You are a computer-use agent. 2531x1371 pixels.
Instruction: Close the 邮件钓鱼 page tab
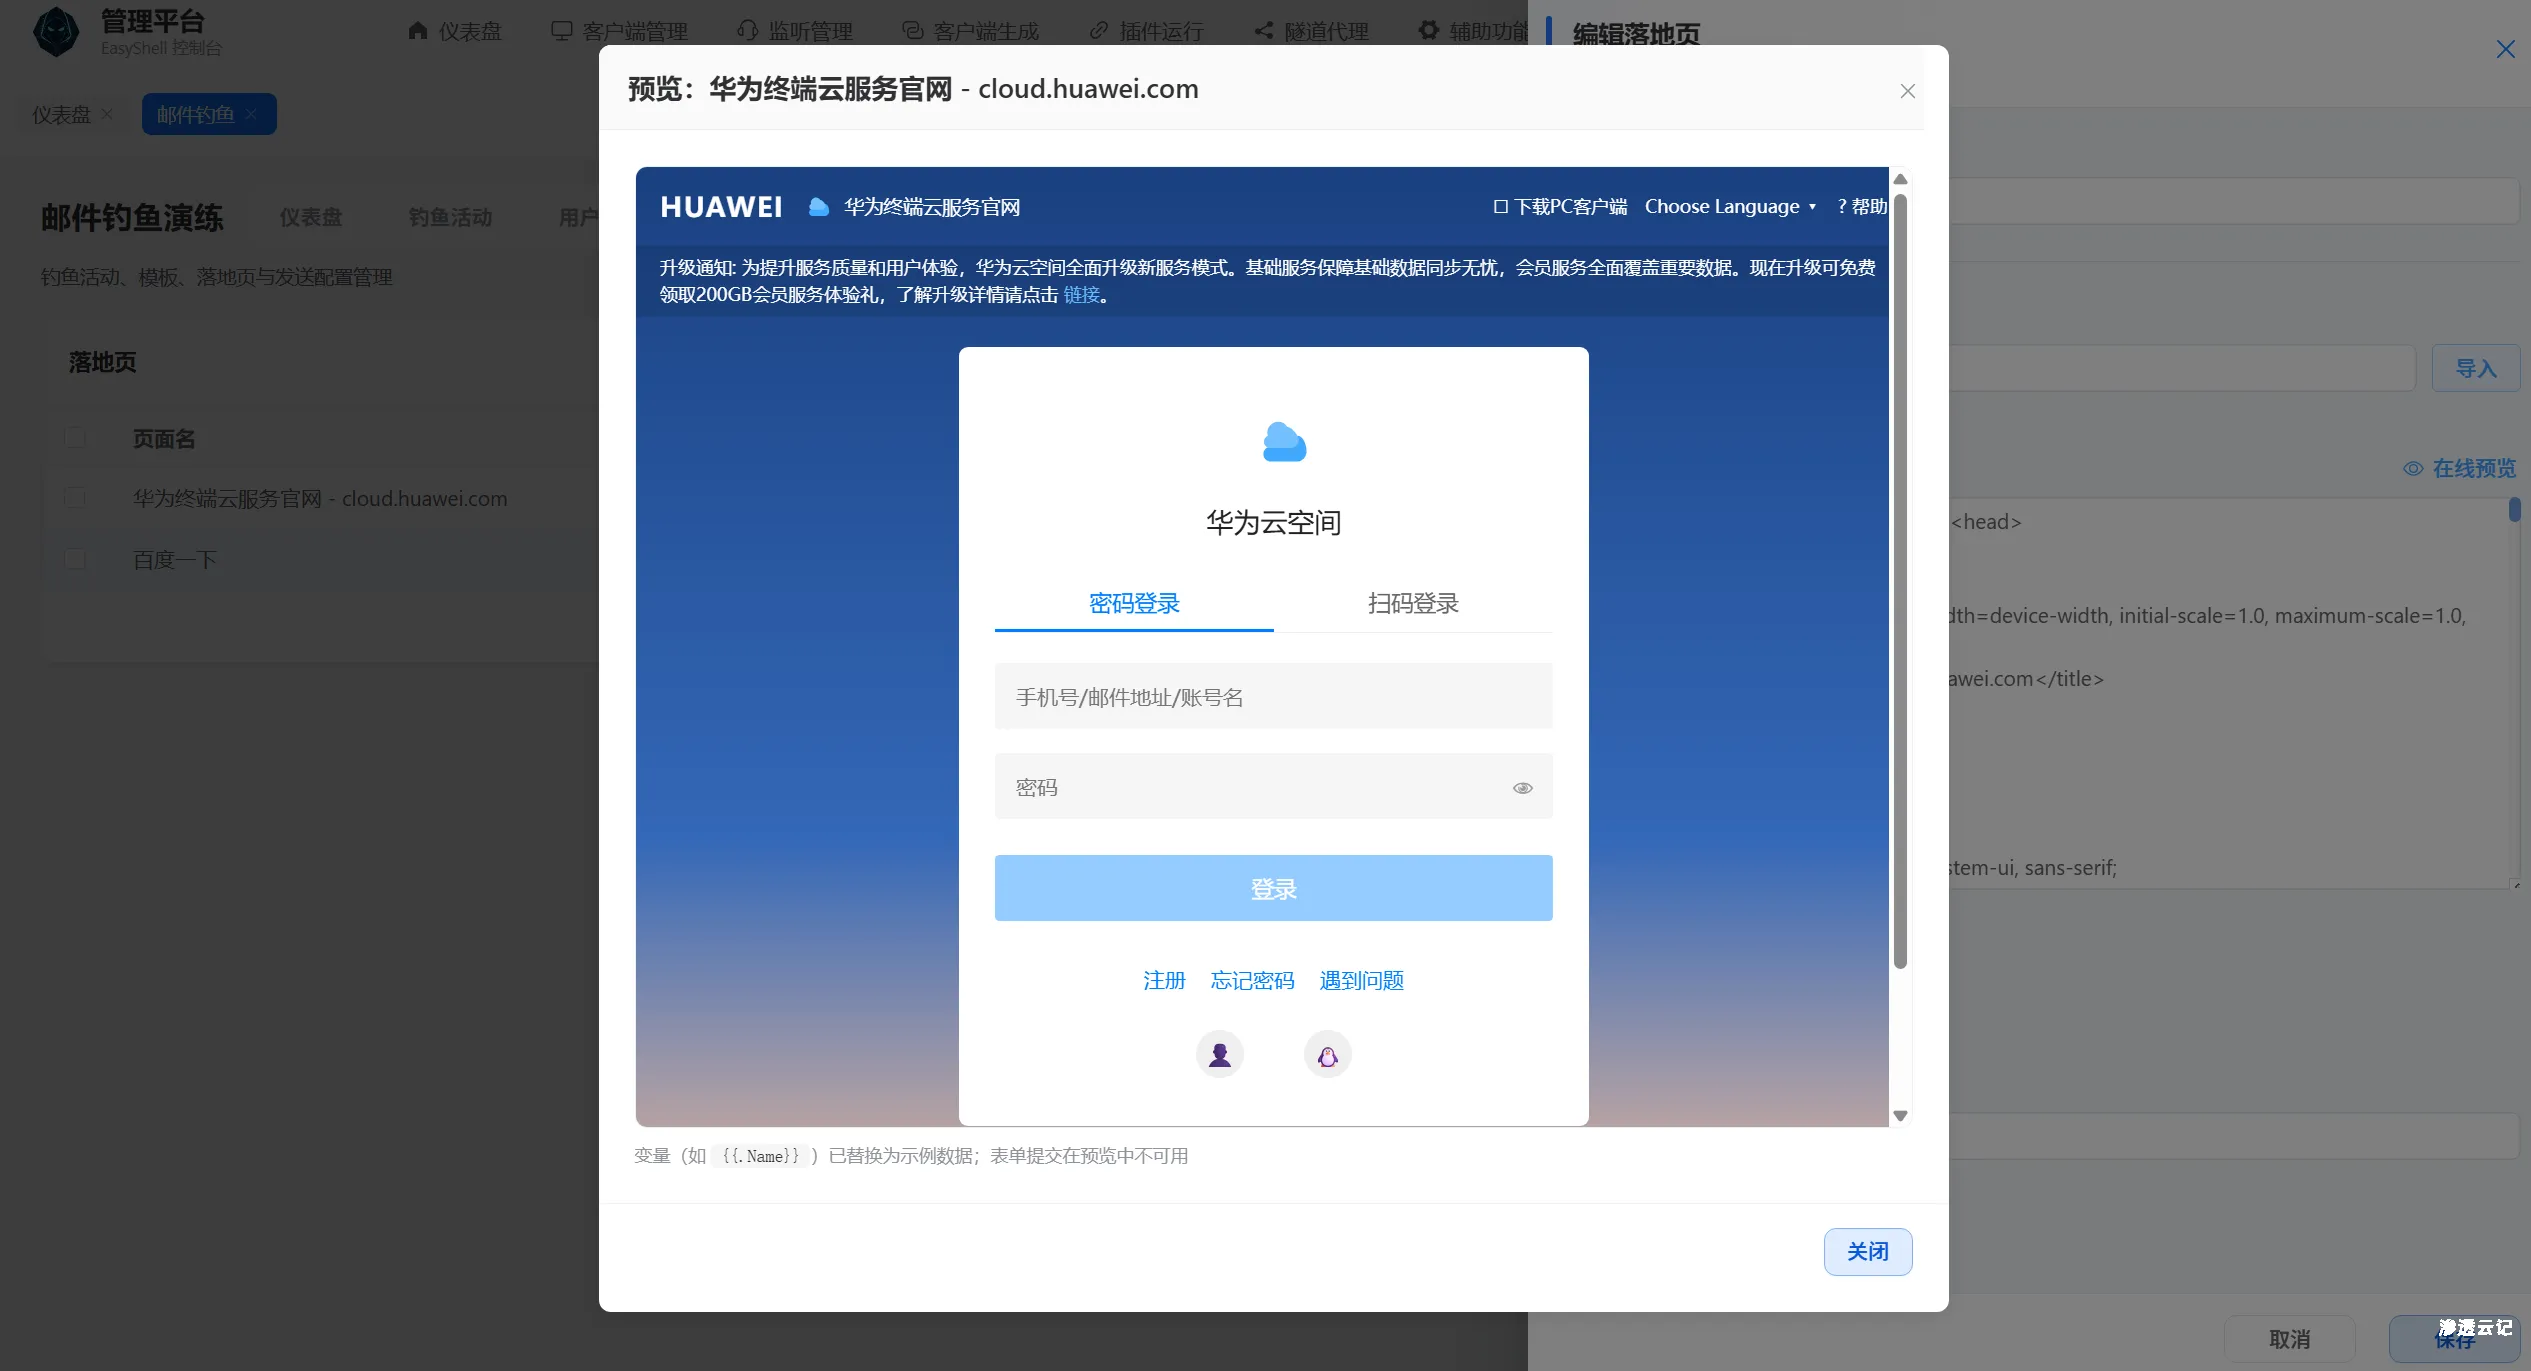pyautogui.click(x=251, y=114)
